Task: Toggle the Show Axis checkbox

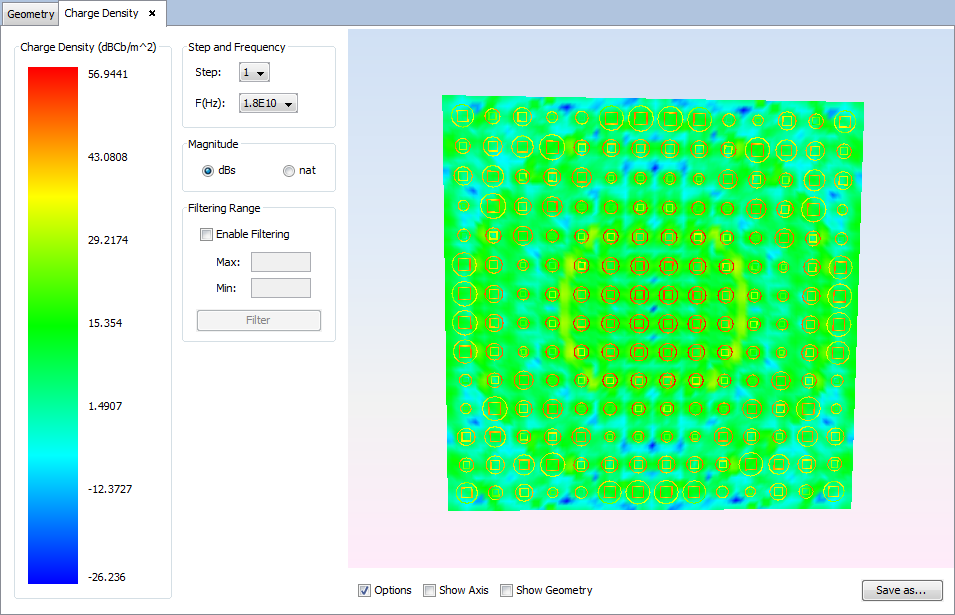Action: (429, 590)
